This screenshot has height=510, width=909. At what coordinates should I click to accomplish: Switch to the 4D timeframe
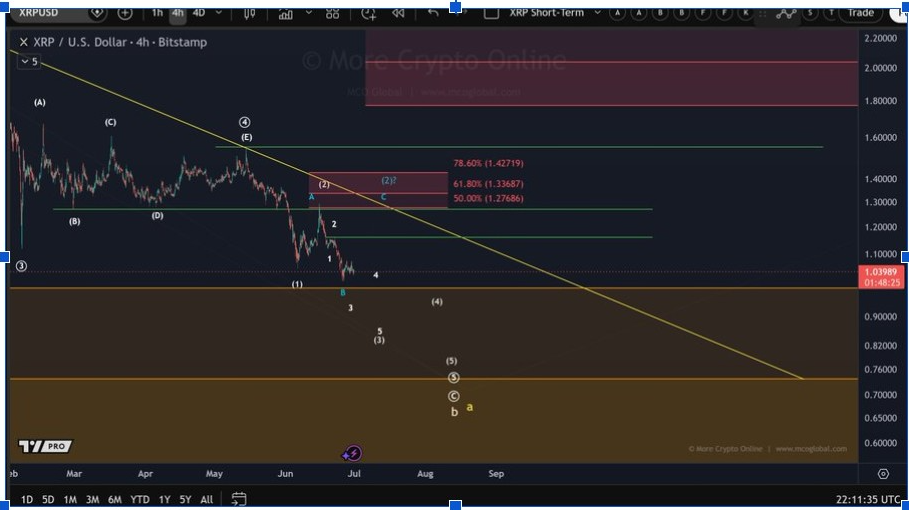199,13
